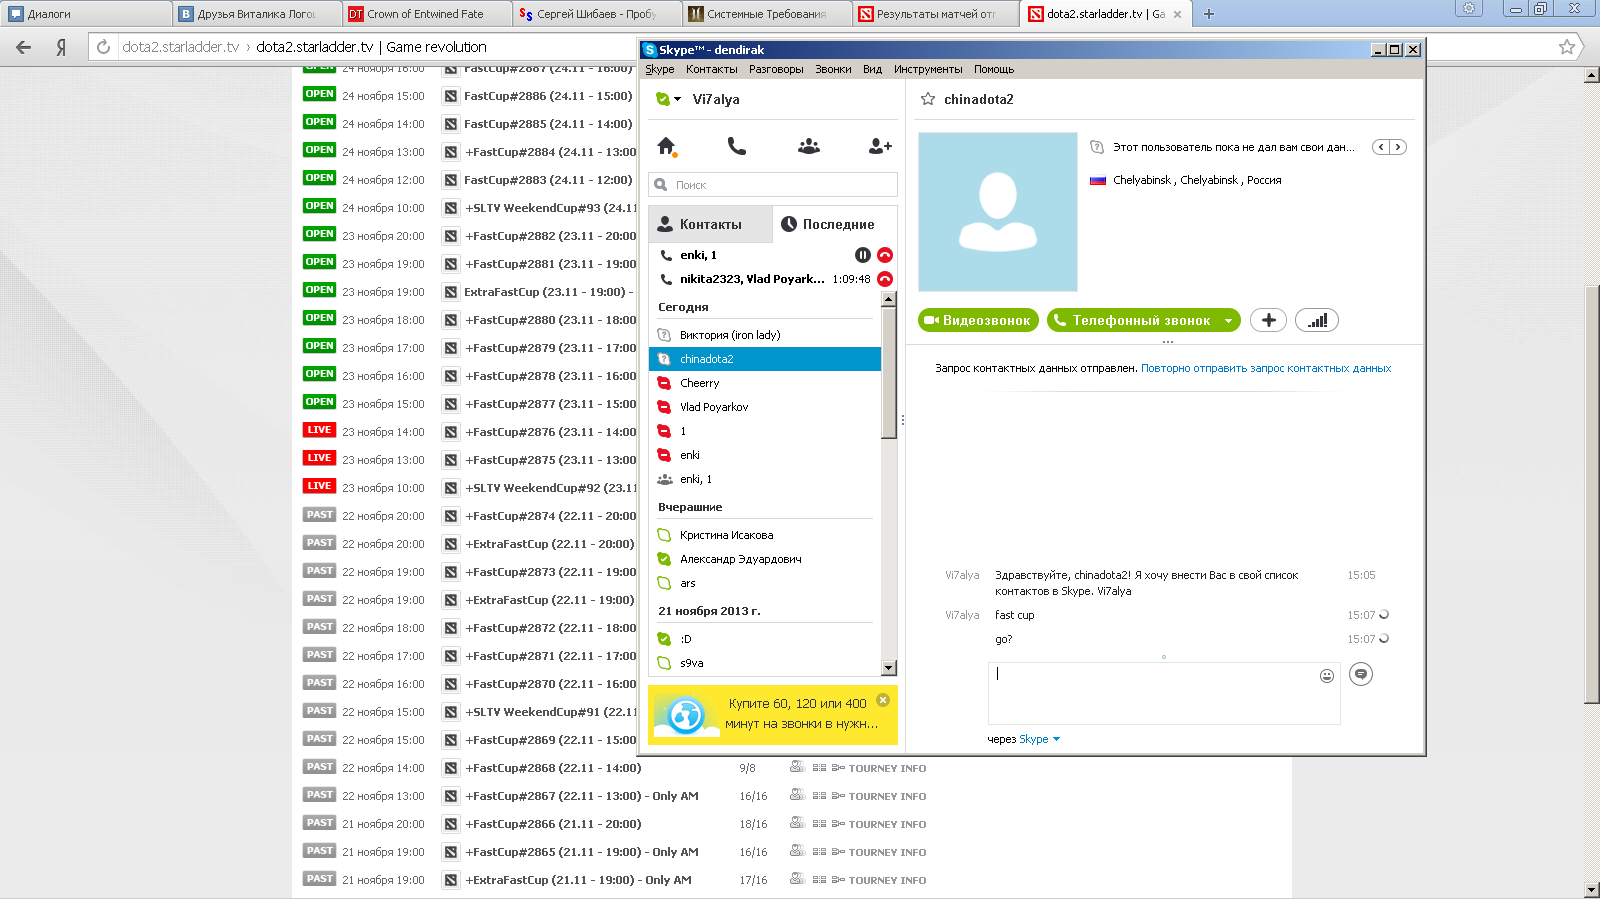Viewport: 1600px width, 900px height.
Task: Close the yellow Skype credit ad
Action: point(883,700)
